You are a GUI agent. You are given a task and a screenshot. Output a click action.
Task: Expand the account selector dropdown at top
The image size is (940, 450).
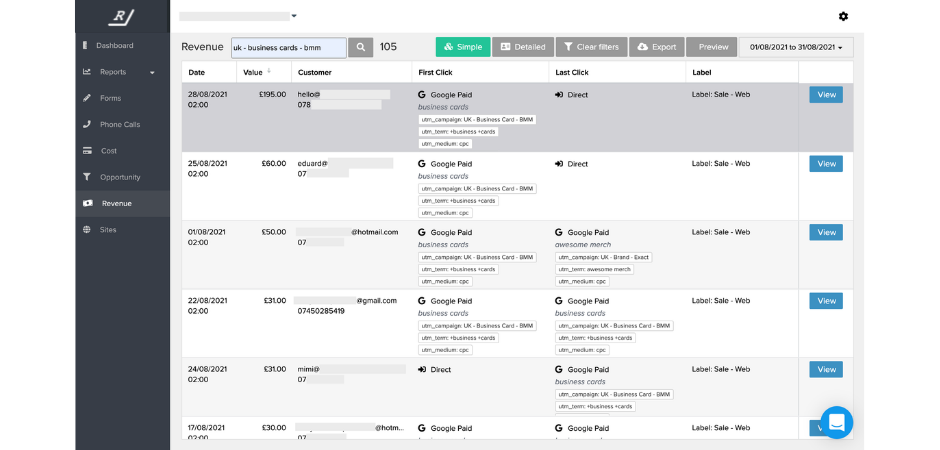294,16
